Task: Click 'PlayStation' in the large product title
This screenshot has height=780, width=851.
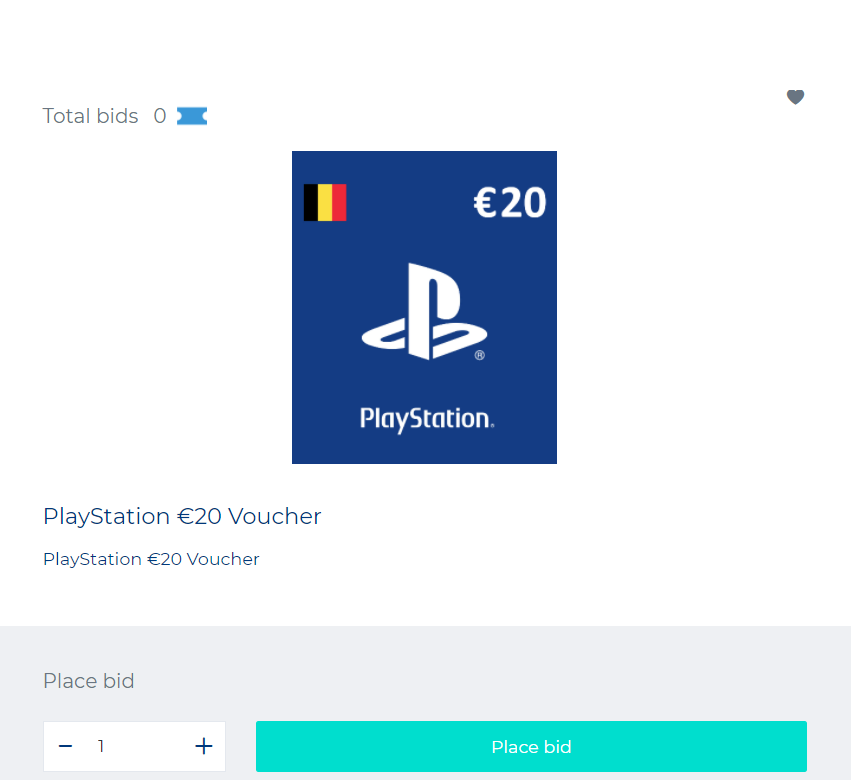Action: click(106, 517)
